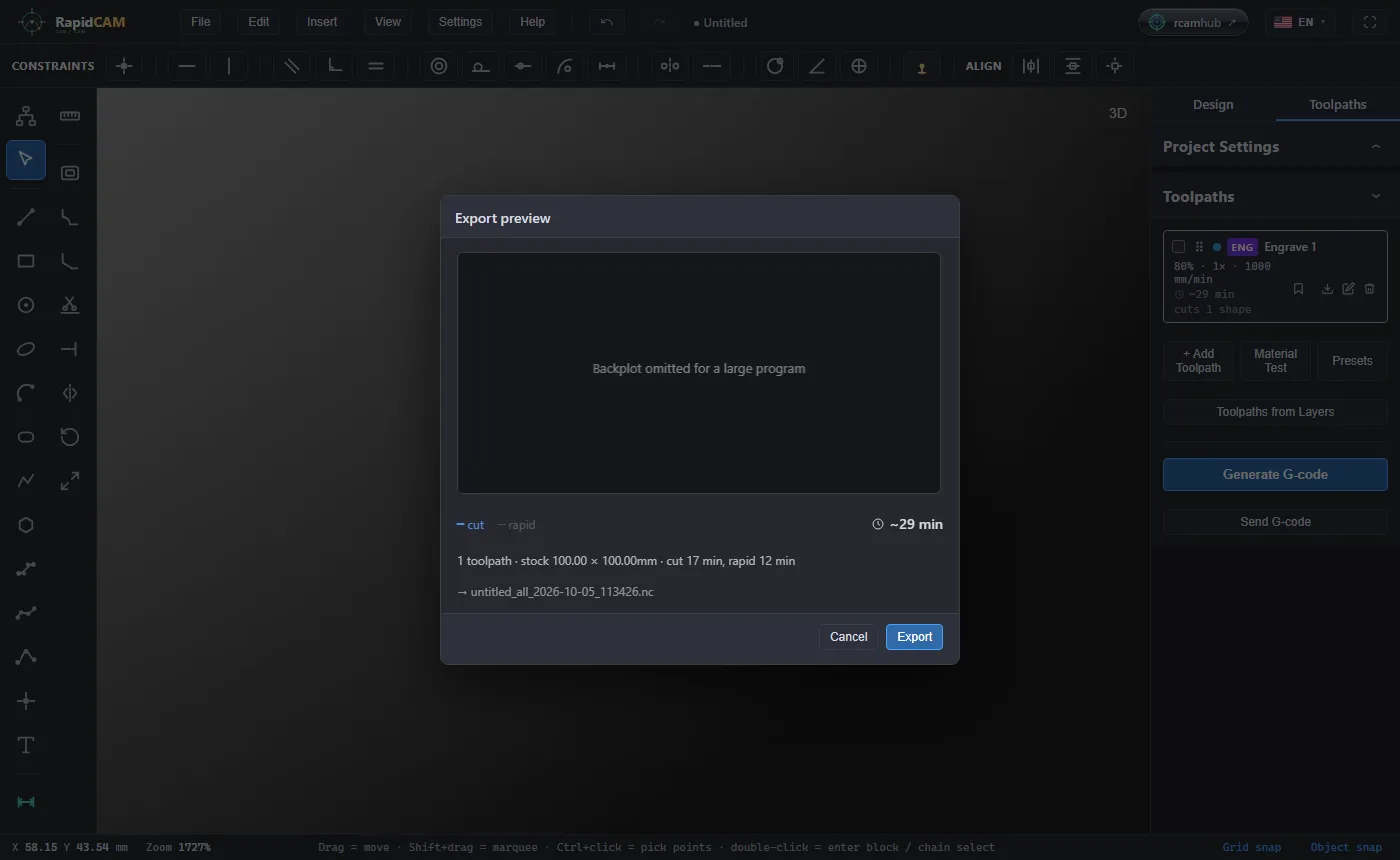This screenshot has height=860, width=1400.
Task: Enter fullscreen mode
Action: (1370, 22)
